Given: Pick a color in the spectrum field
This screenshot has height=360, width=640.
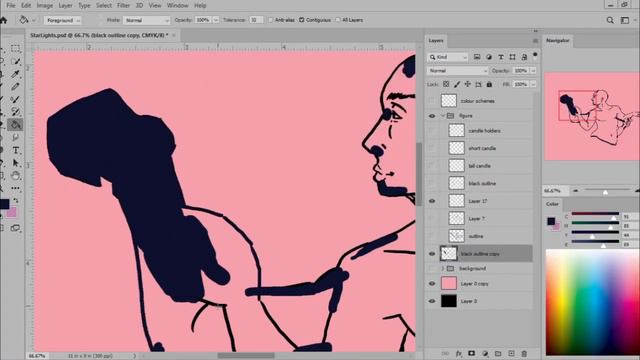Looking at the screenshot, I should pyautogui.click(x=593, y=302).
